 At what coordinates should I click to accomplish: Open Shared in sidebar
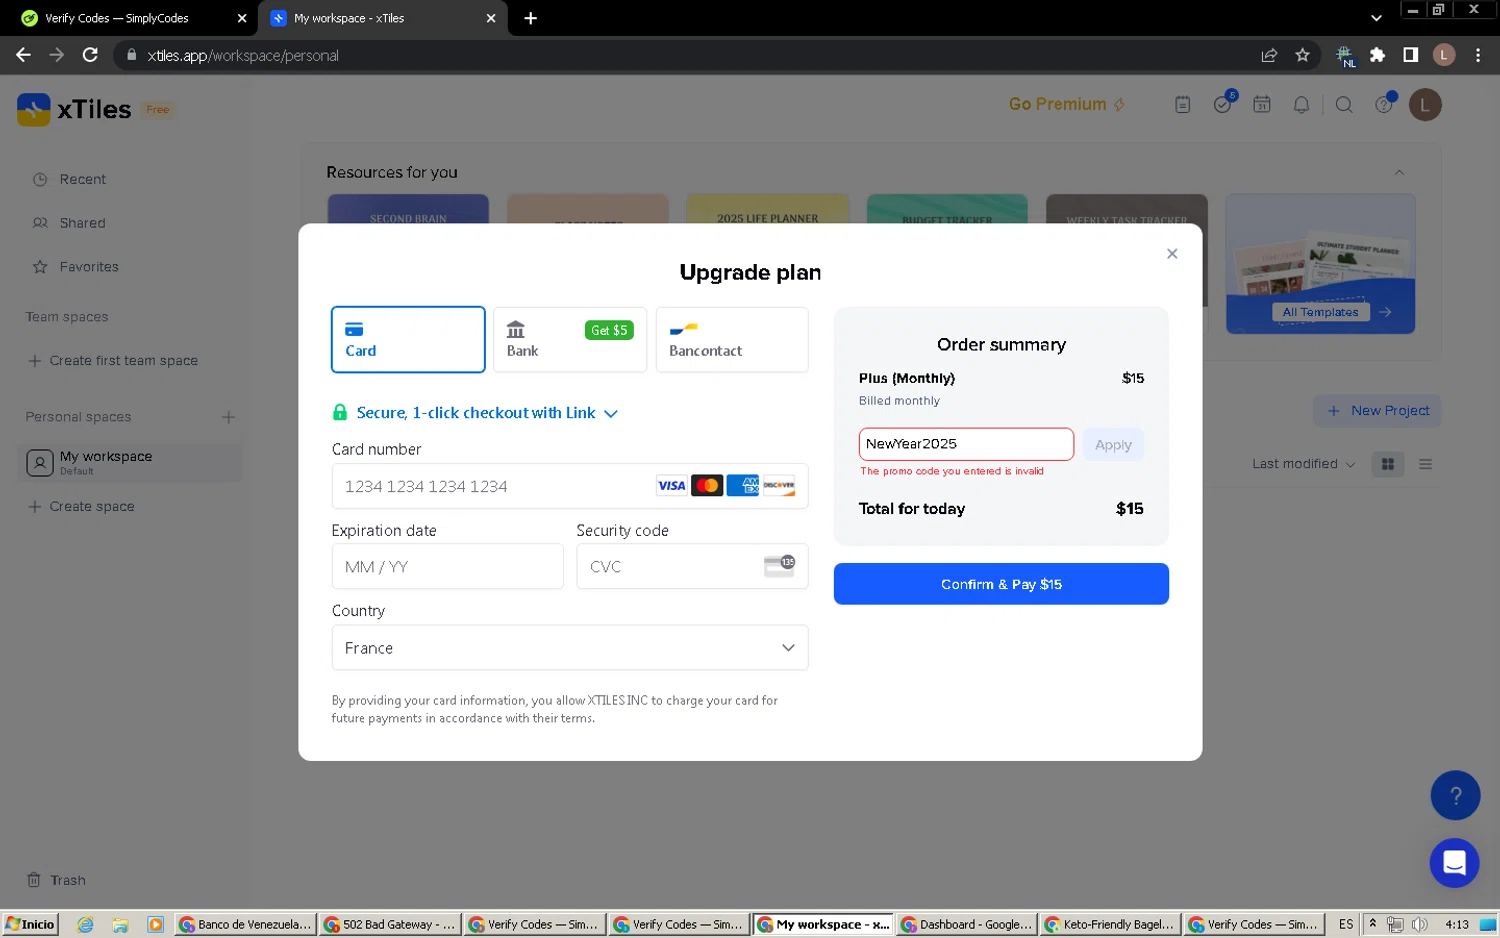(82, 223)
